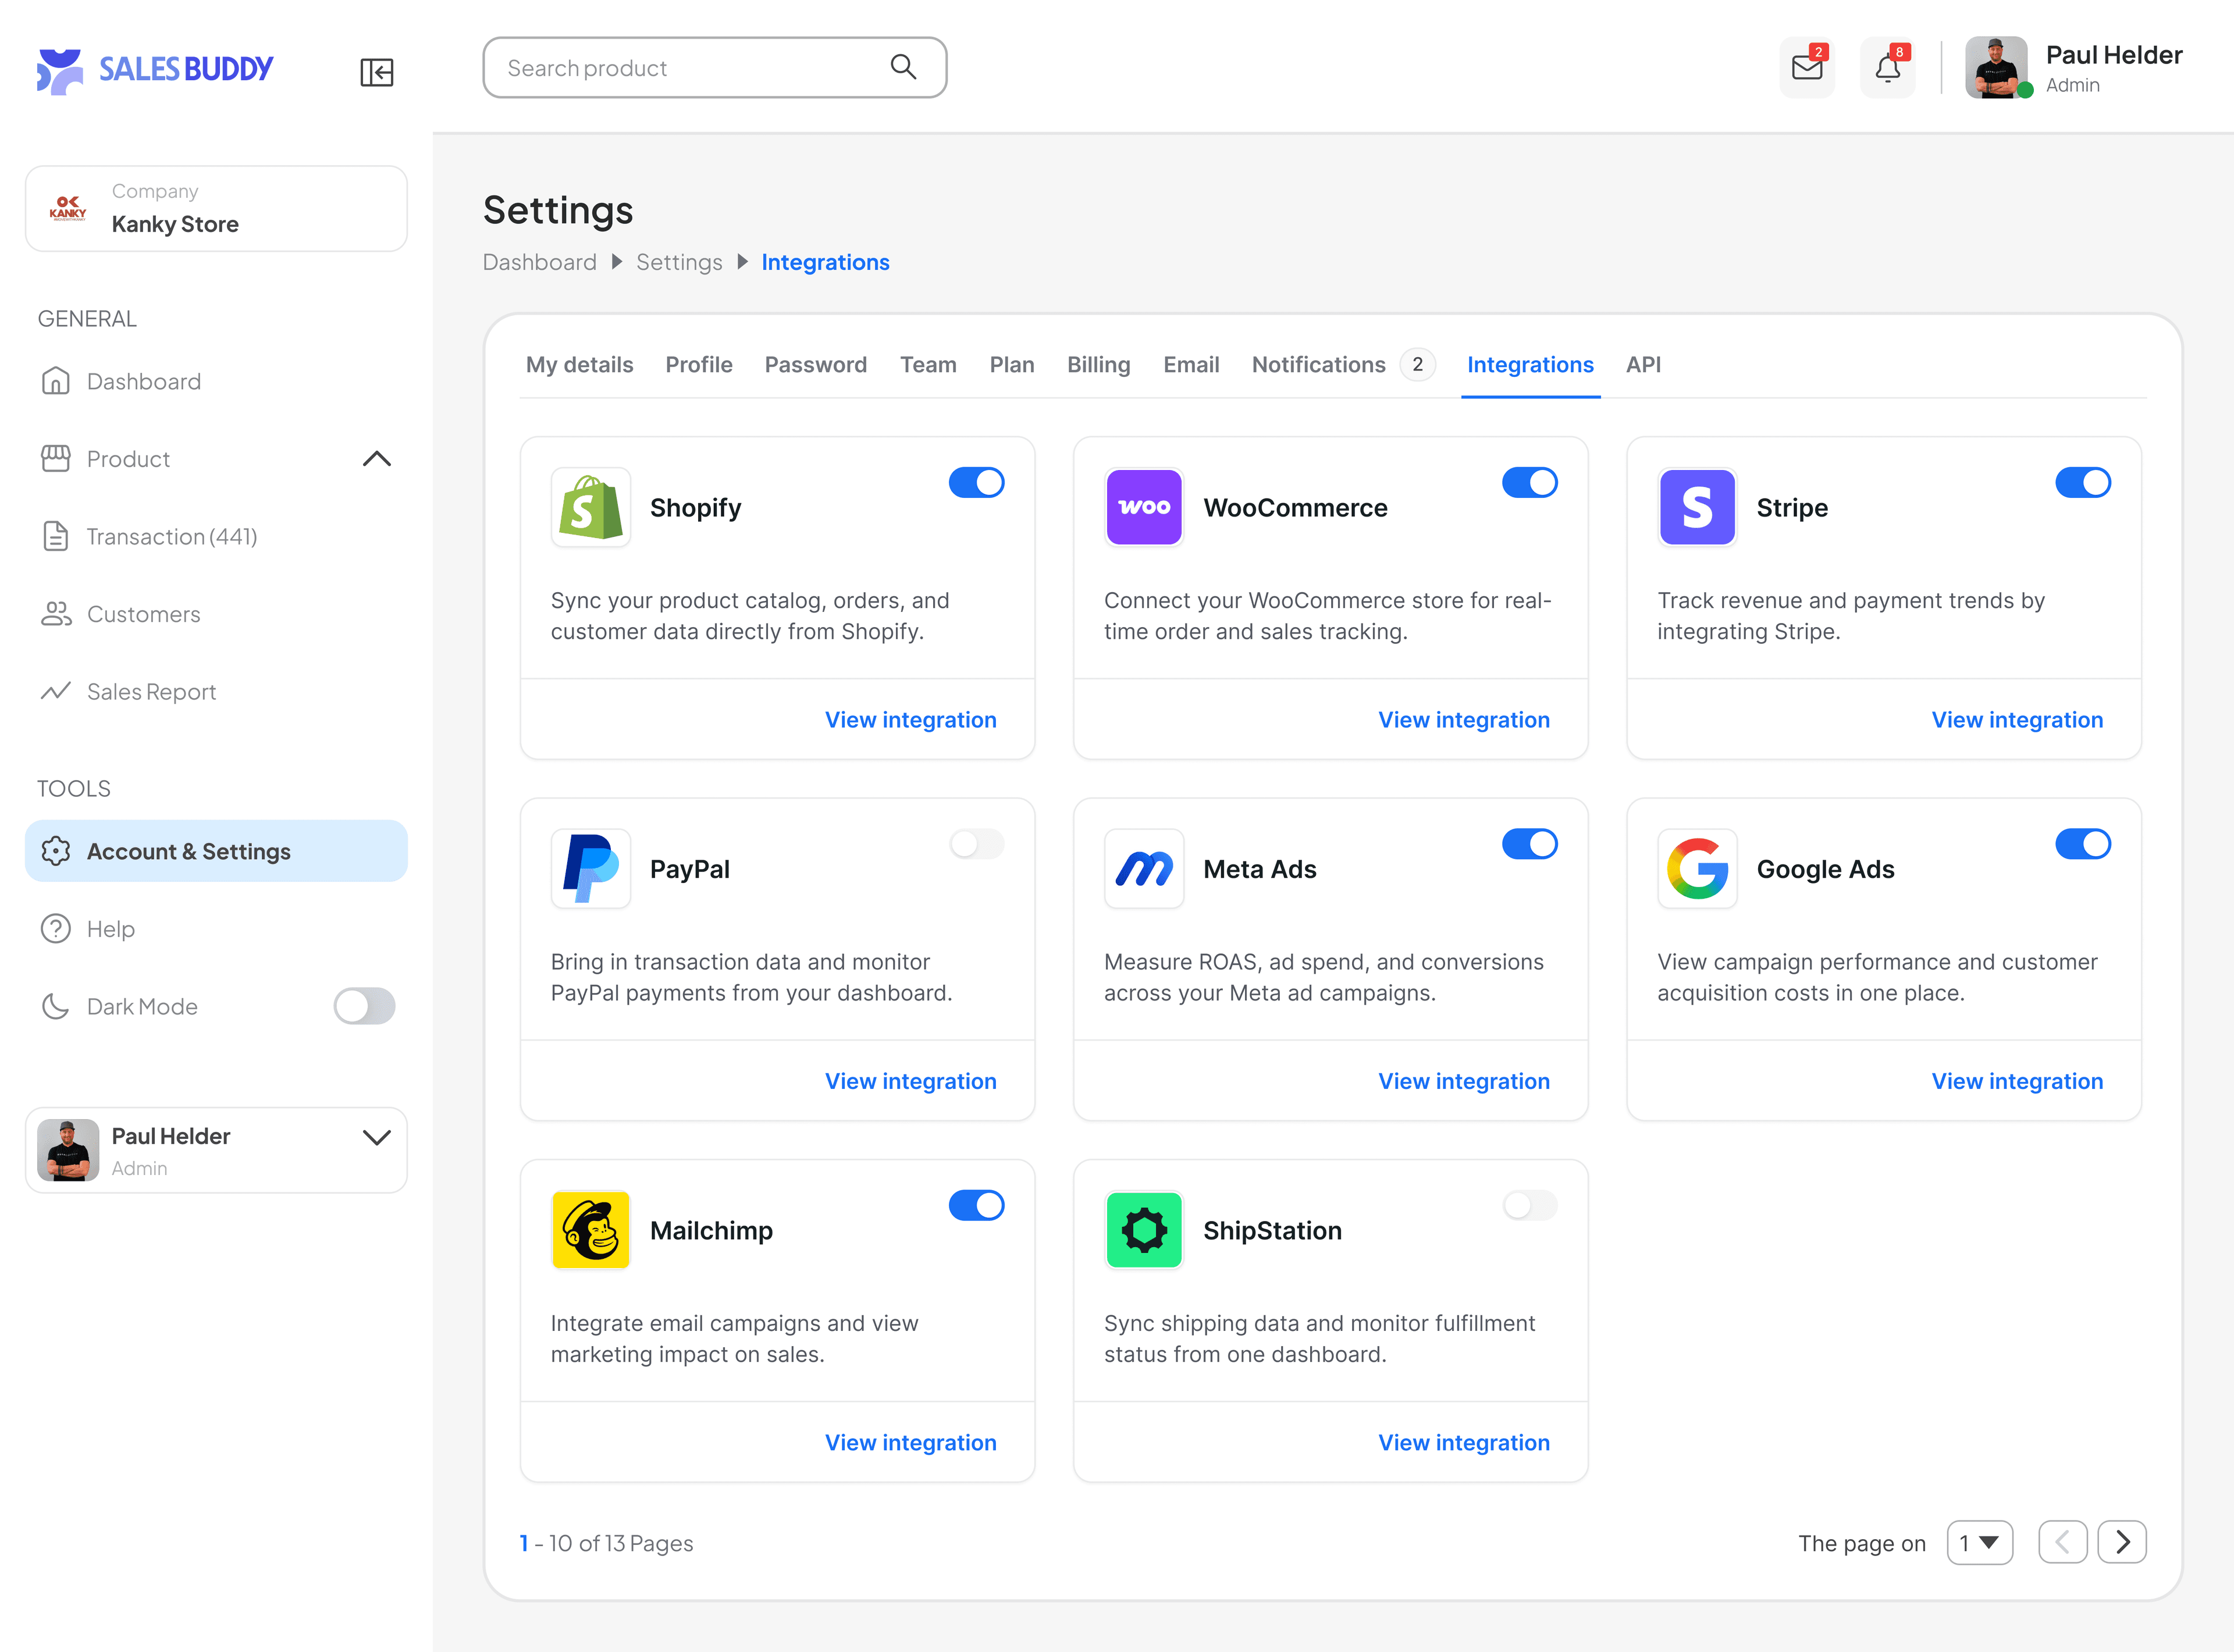This screenshot has width=2234, height=1652.
Task: Click the Dashboard home icon
Action: click(x=56, y=381)
